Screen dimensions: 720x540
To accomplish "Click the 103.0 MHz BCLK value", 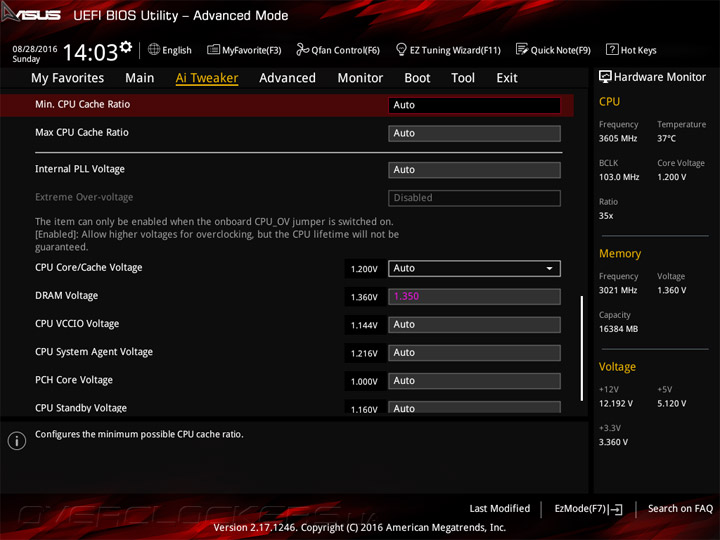I will 619,177.
